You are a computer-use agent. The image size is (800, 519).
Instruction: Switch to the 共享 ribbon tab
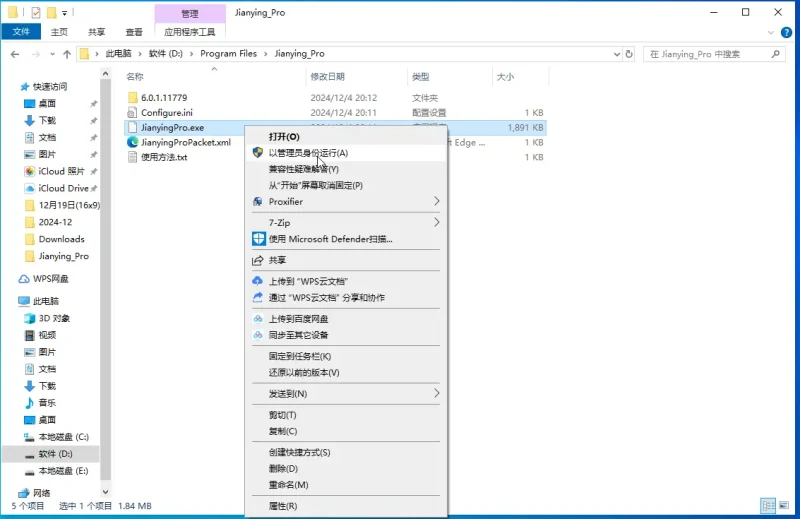point(96,32)
